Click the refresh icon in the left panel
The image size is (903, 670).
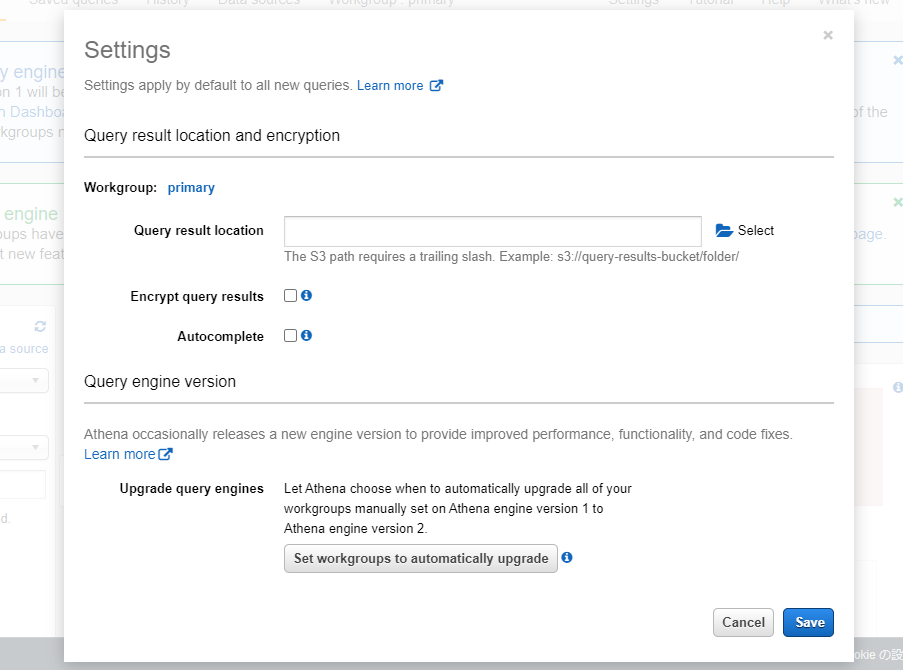[40, 326]
